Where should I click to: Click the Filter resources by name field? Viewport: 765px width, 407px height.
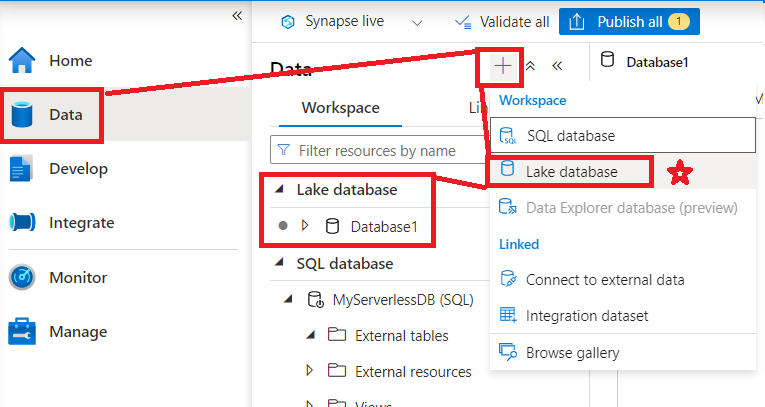pyautogui.click(x=380, y=150)
